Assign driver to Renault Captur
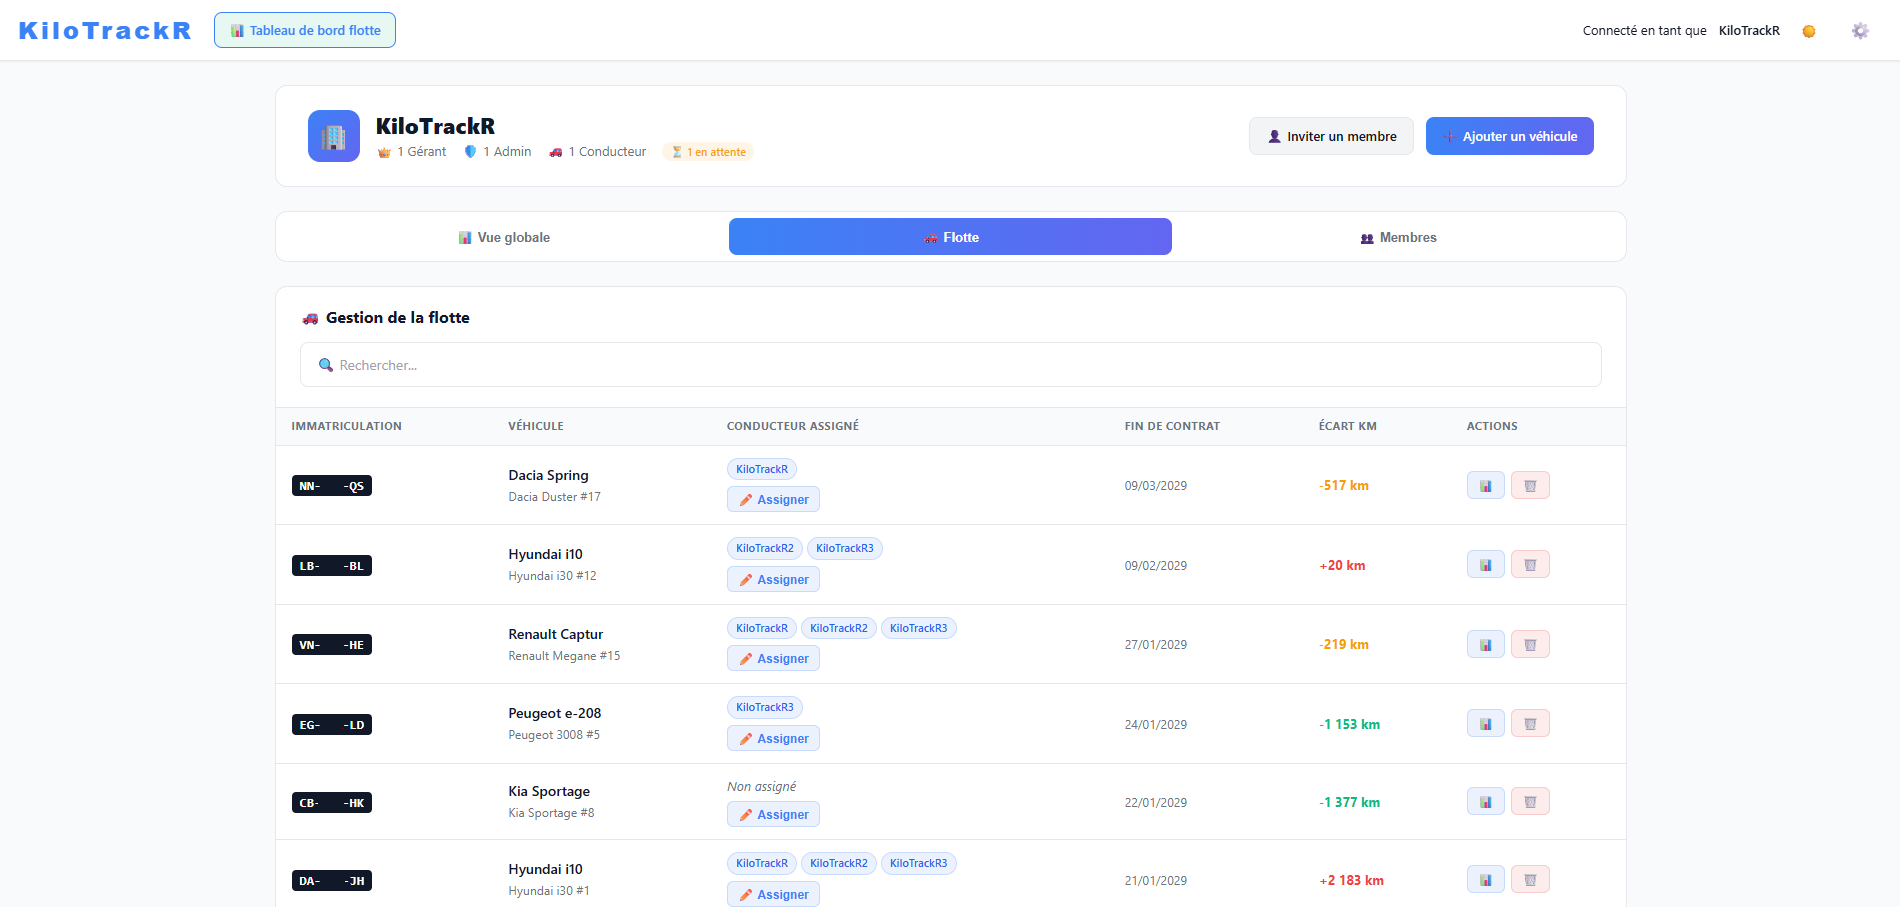1900x907 pixels. (773, 658)
